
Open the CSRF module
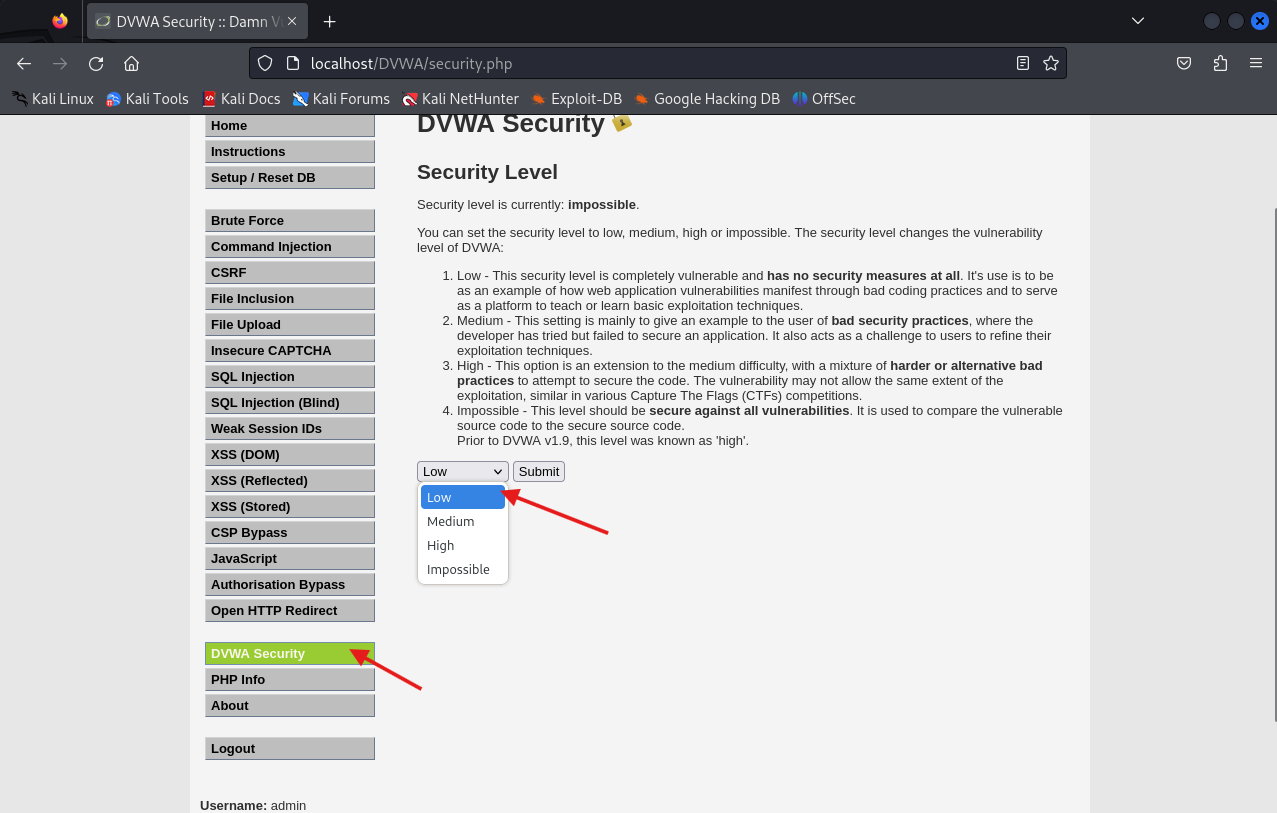pyautogui.click(x=290, y=273)
